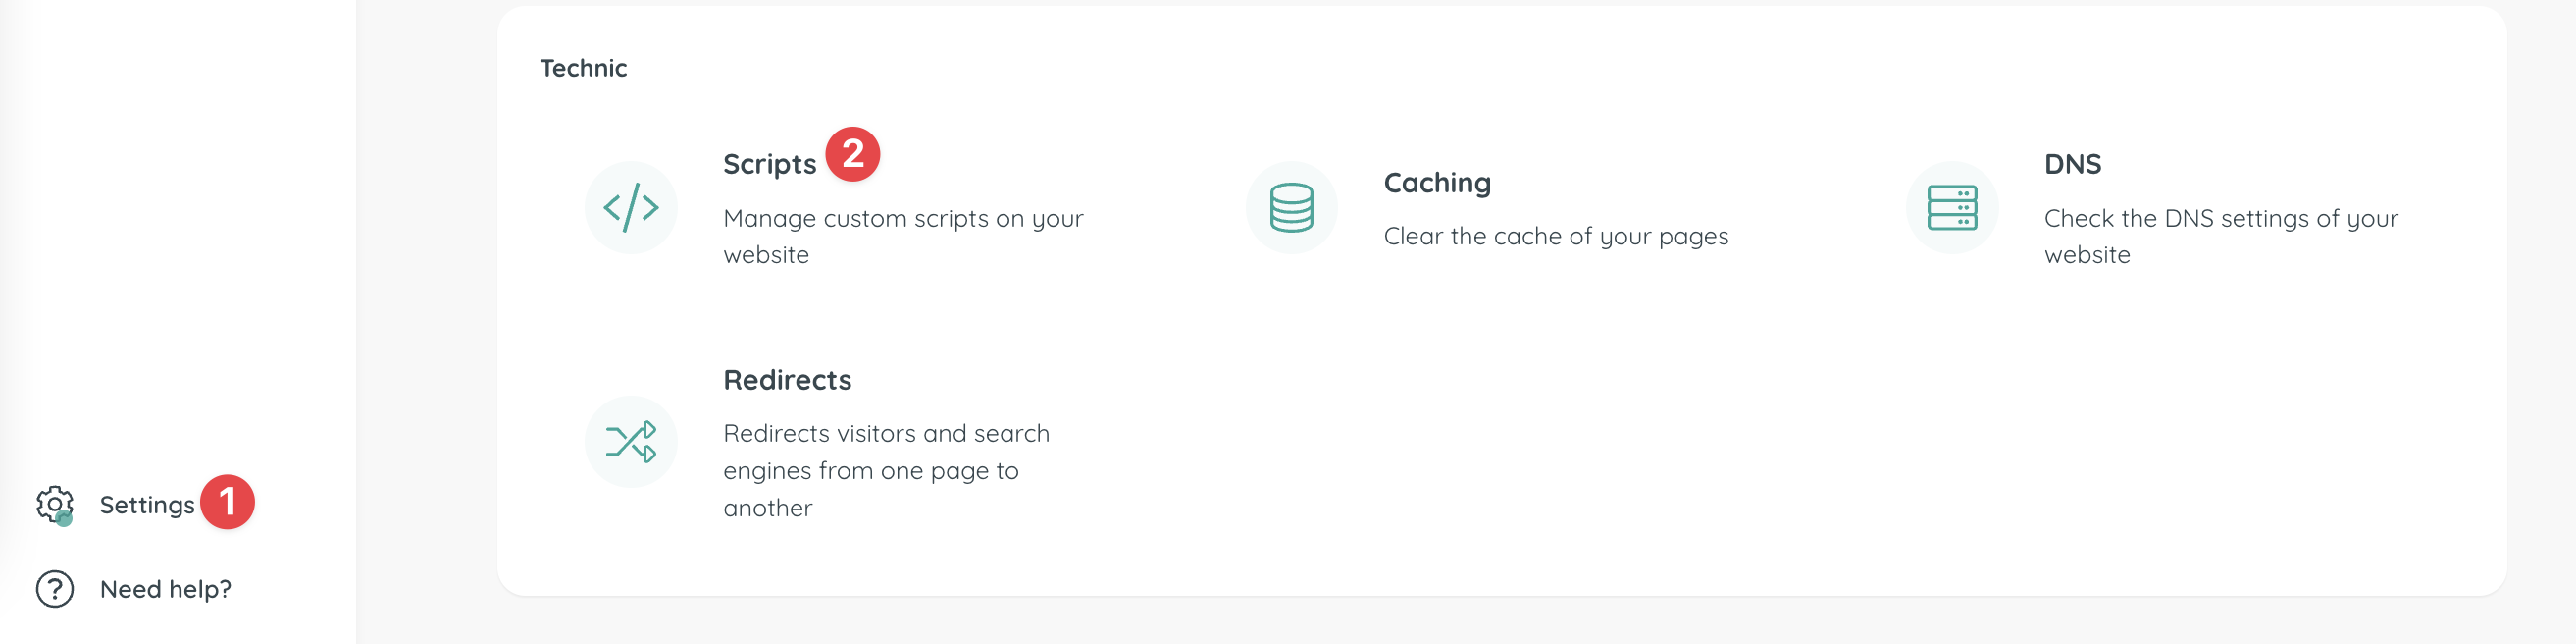Click the Settings gear icon in sidebar
Screen dimensions: 2576x644
(x=55, y=505)
